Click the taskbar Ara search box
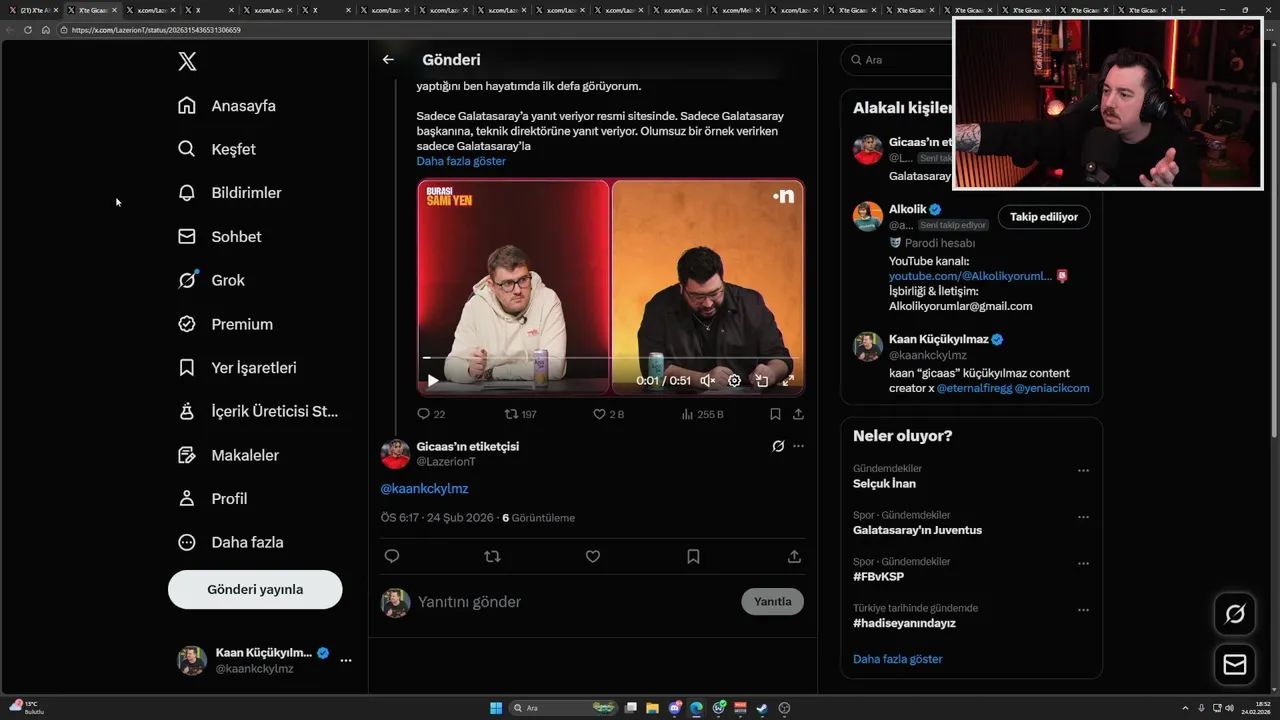 pos(565,708)
